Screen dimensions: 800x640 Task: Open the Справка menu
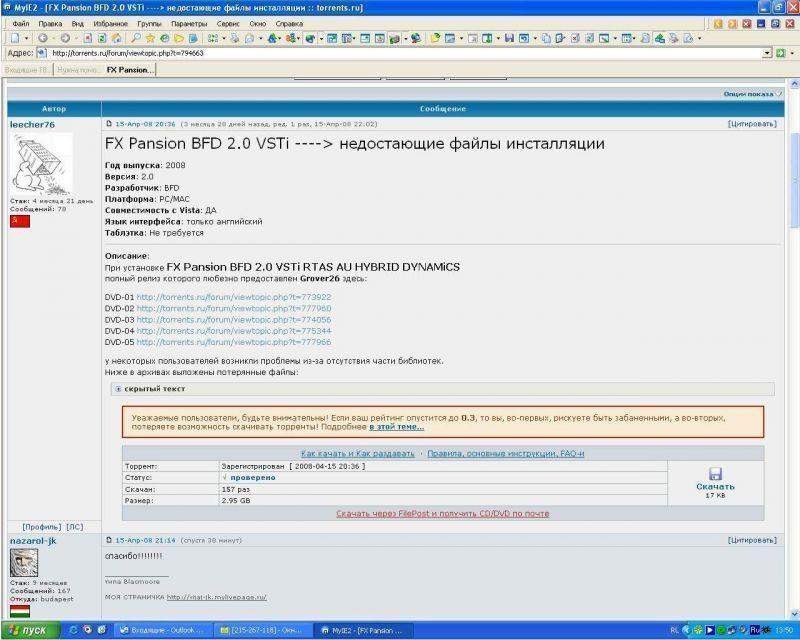tap(289, 23)
